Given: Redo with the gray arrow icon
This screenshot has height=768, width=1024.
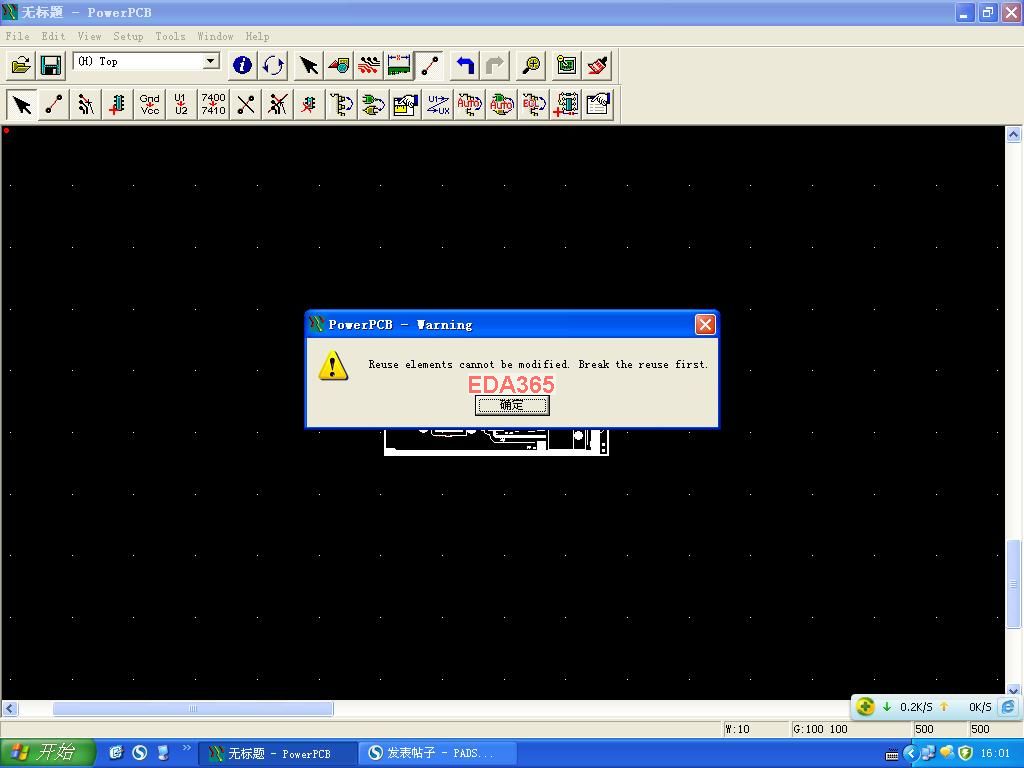Looking at the screenshot, I should [495, 65].
